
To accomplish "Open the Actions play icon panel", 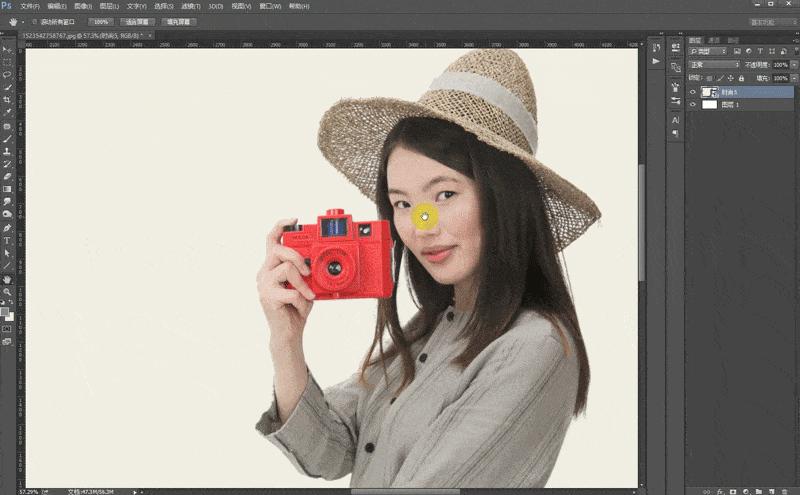I will pos(656,62).
